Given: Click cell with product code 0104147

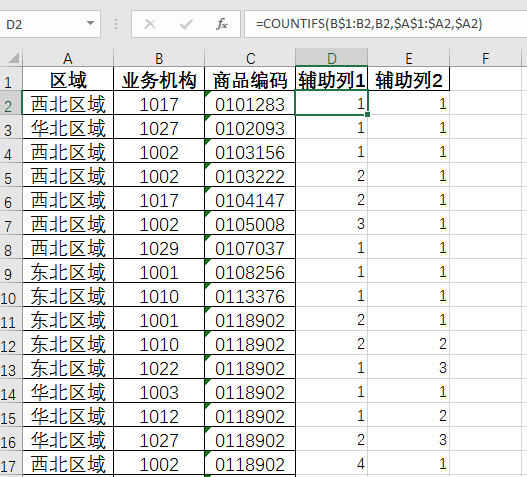Looking at the screenshot, I should (x=250, y=200).
